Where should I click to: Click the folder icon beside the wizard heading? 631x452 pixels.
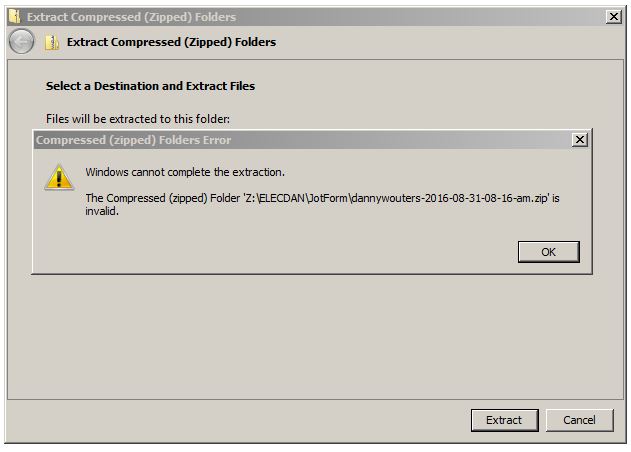(x=52, y=43)
